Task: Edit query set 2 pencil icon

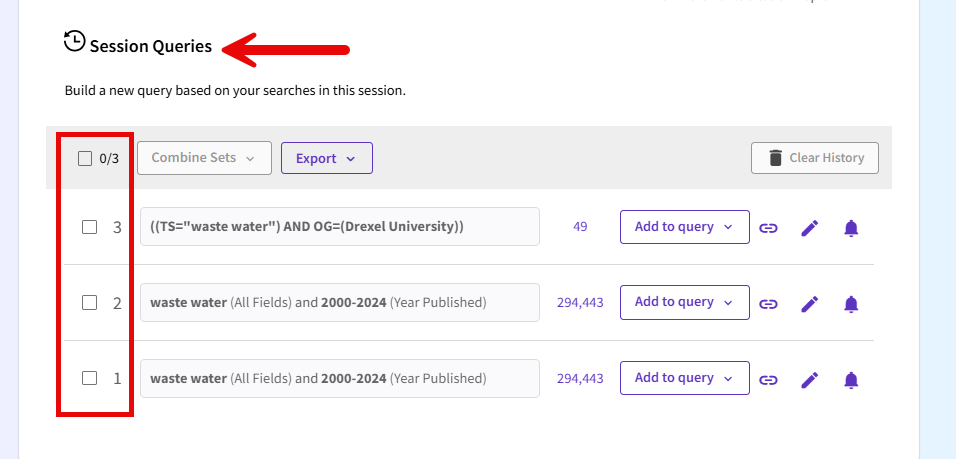Action: pos(810,303)
